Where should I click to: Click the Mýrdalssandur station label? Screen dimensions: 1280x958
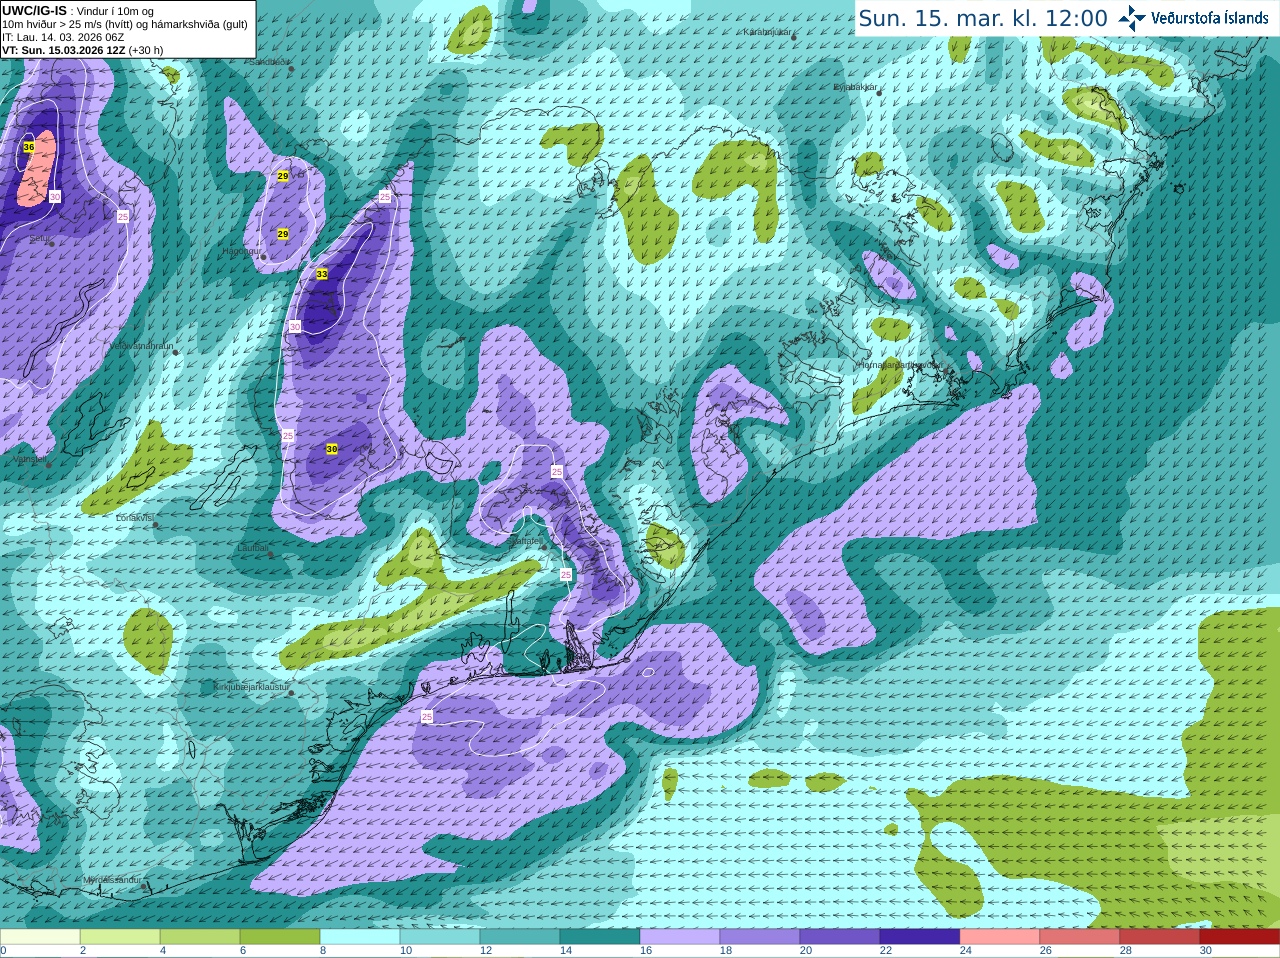coord(112,880)
